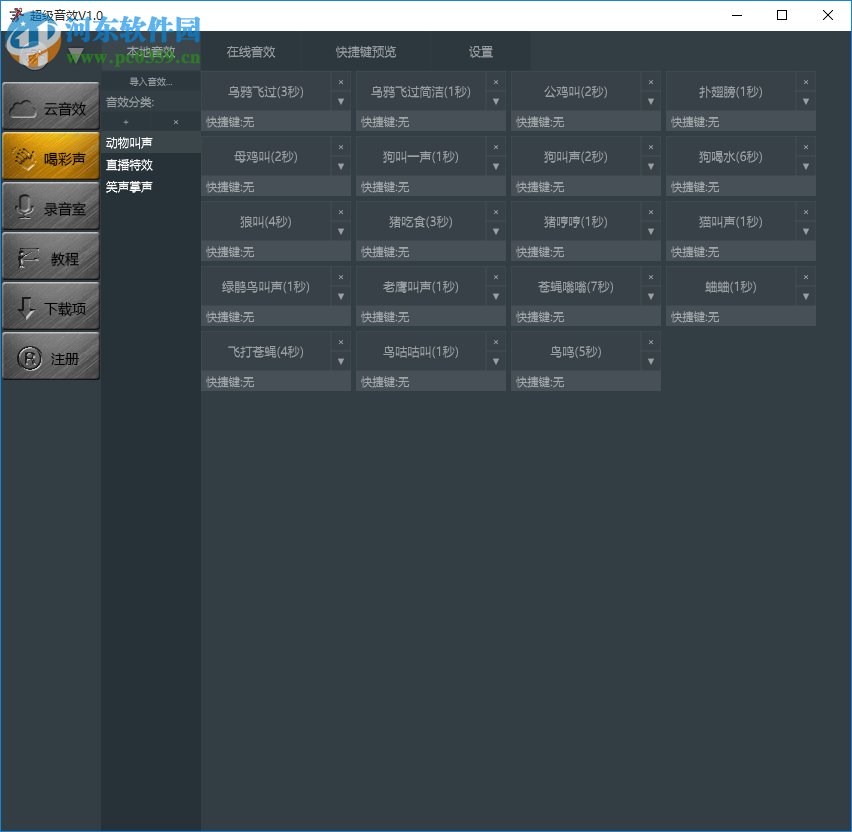Play the 猪哼哼(1秒) sound
Viewport: 852px width, 832px height.
575,221
